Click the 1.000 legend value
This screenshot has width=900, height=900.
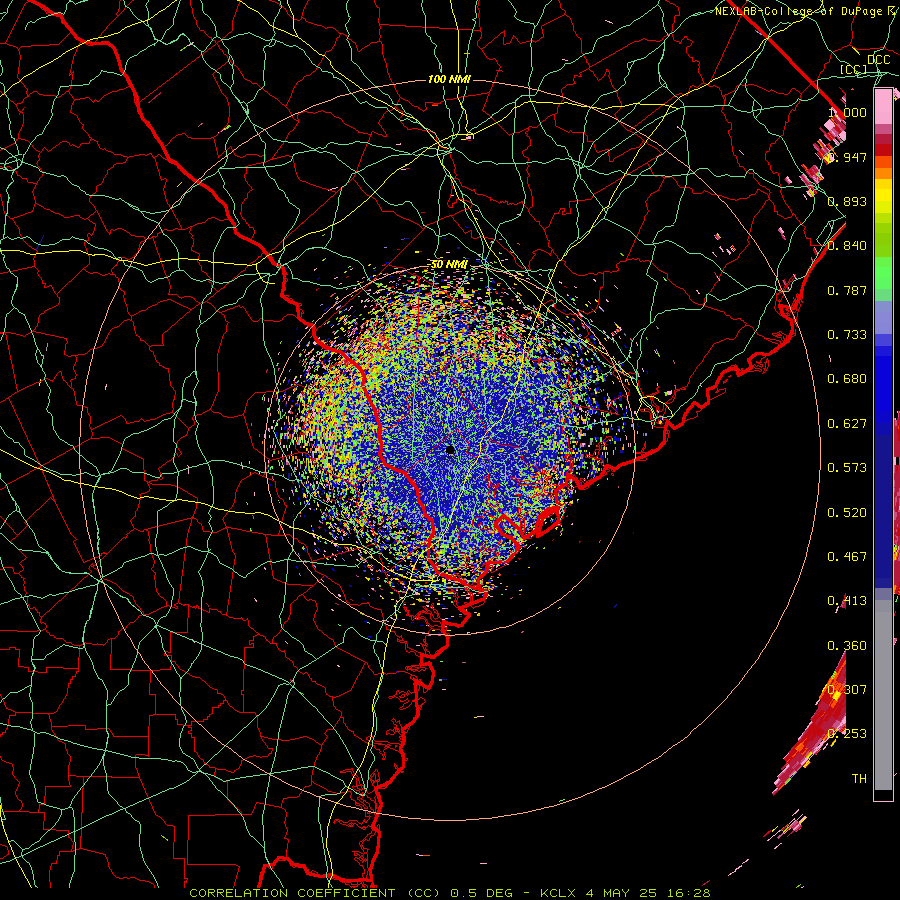click(x=847, y=112)
